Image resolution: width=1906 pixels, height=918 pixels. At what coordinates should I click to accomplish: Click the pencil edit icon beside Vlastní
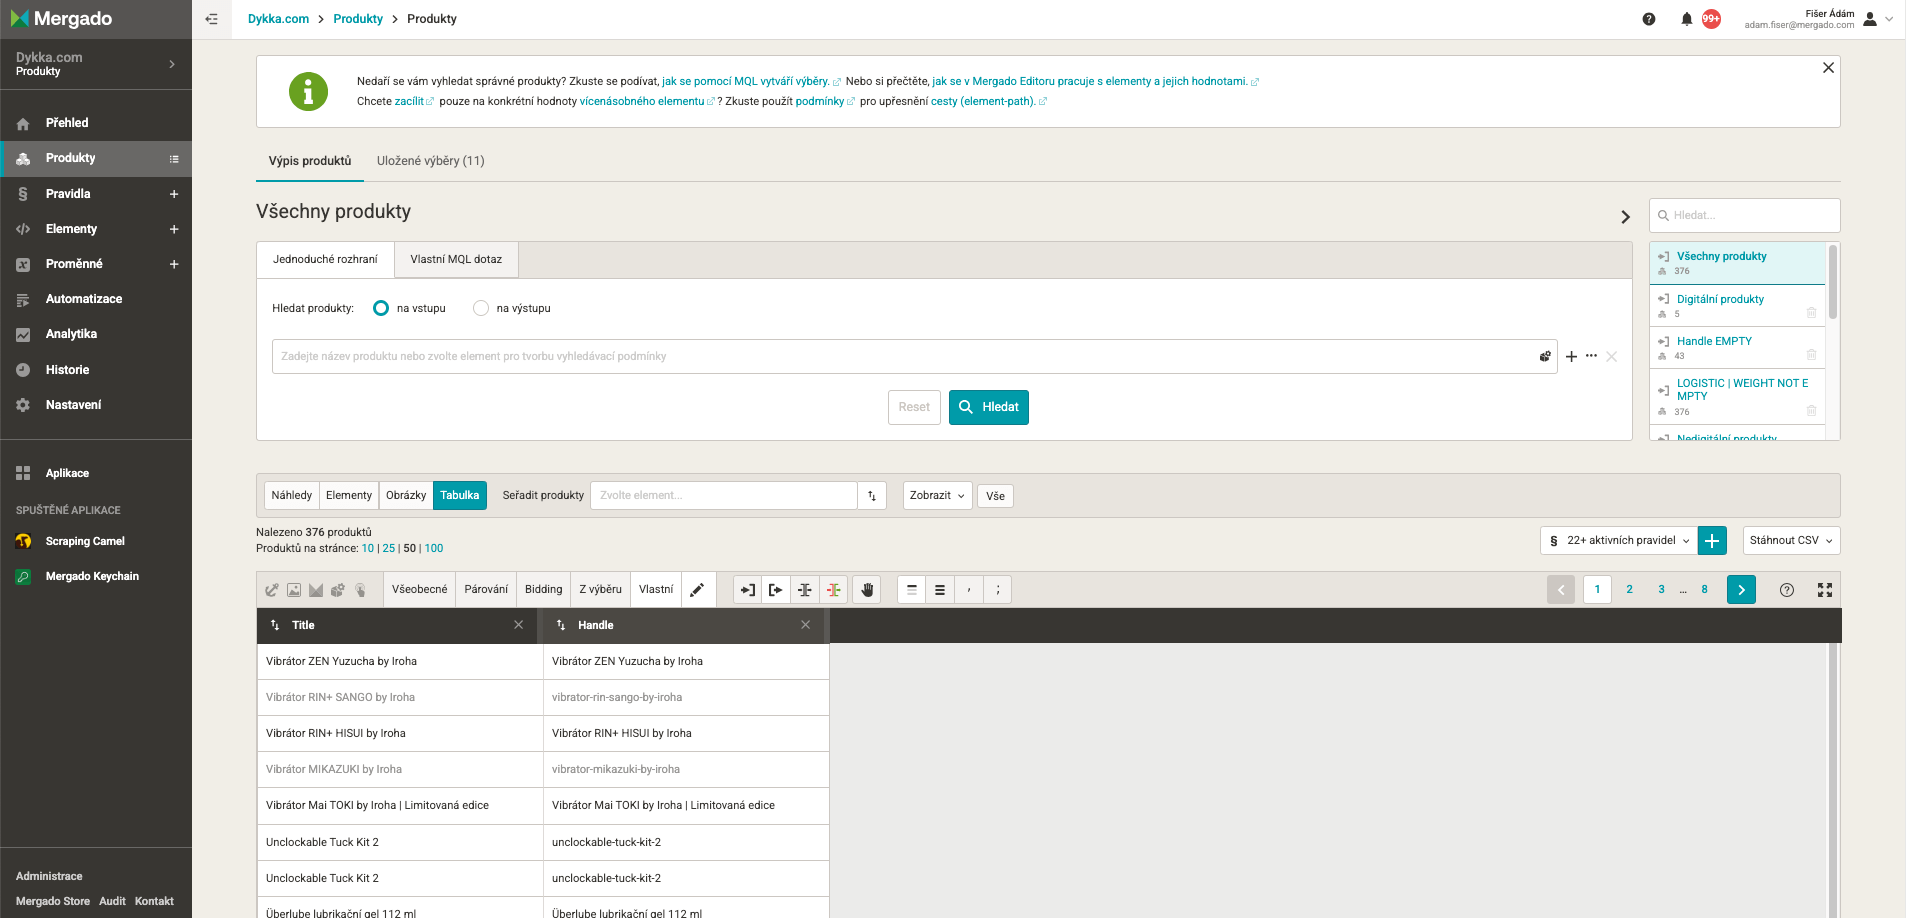point(697,590)
